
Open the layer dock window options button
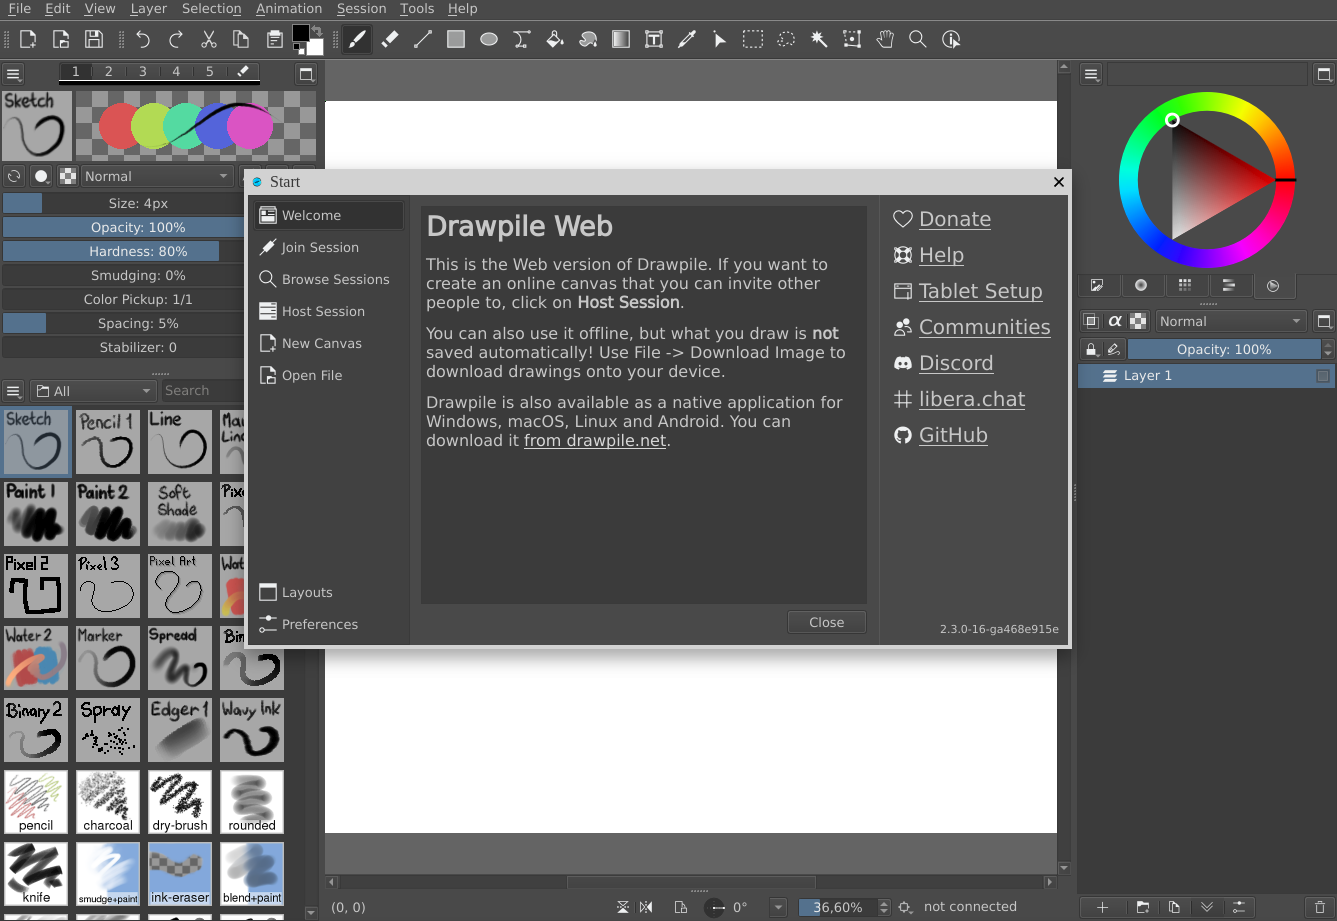[x=1324, y=321]
